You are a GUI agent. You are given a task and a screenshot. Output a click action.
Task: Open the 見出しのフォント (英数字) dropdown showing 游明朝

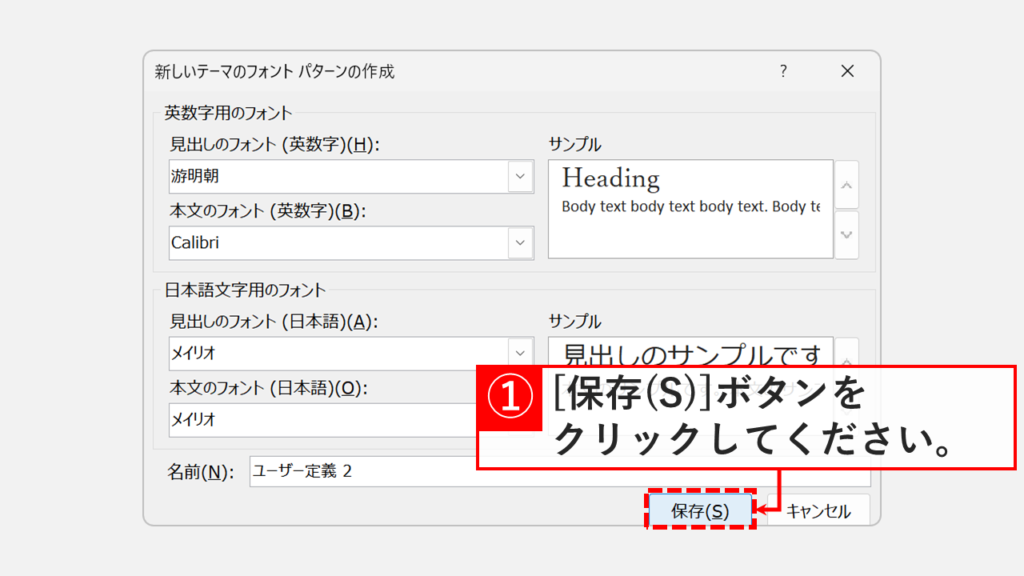click(519, 174)
